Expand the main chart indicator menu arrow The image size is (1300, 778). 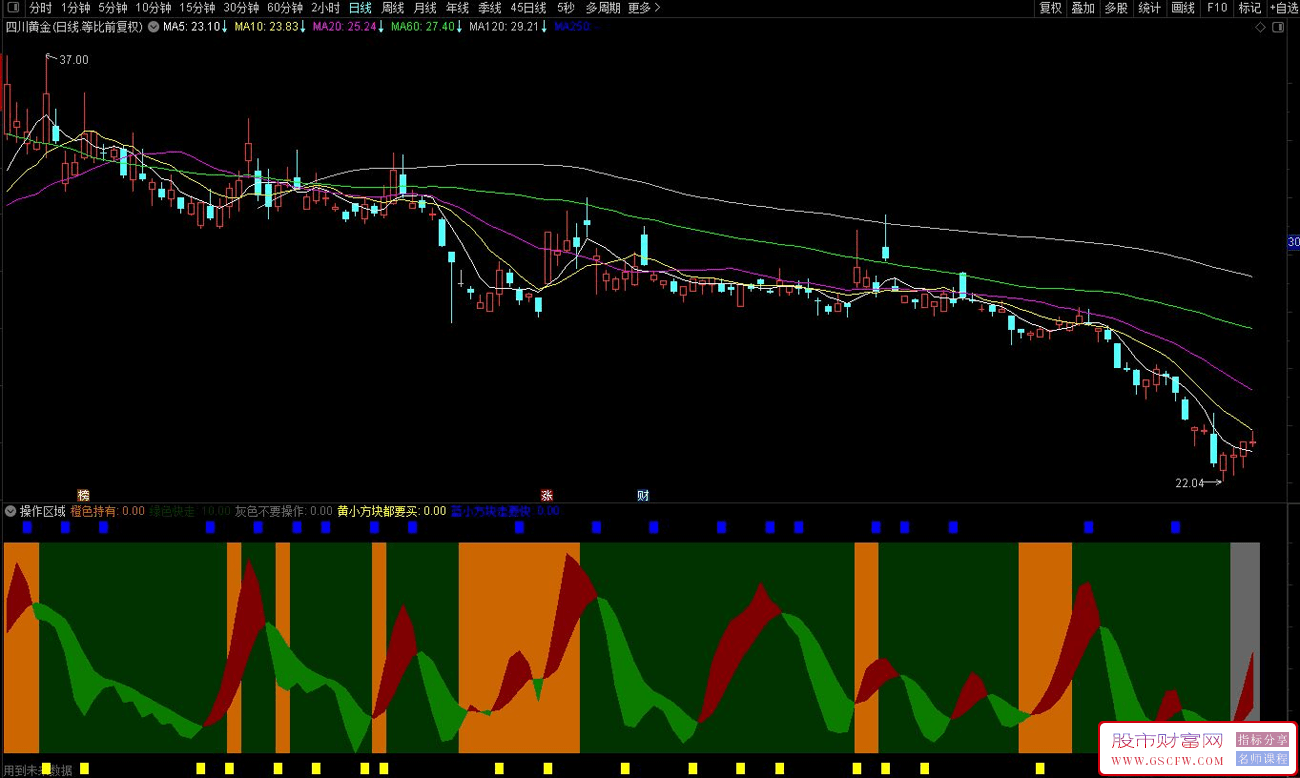coord(153,27)
